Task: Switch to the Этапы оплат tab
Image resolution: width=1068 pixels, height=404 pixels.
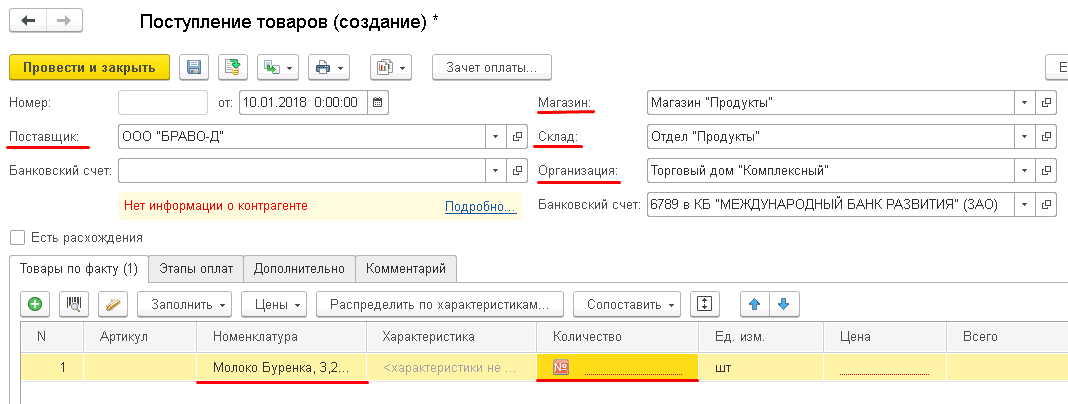Action: click(x=195, y=269)
